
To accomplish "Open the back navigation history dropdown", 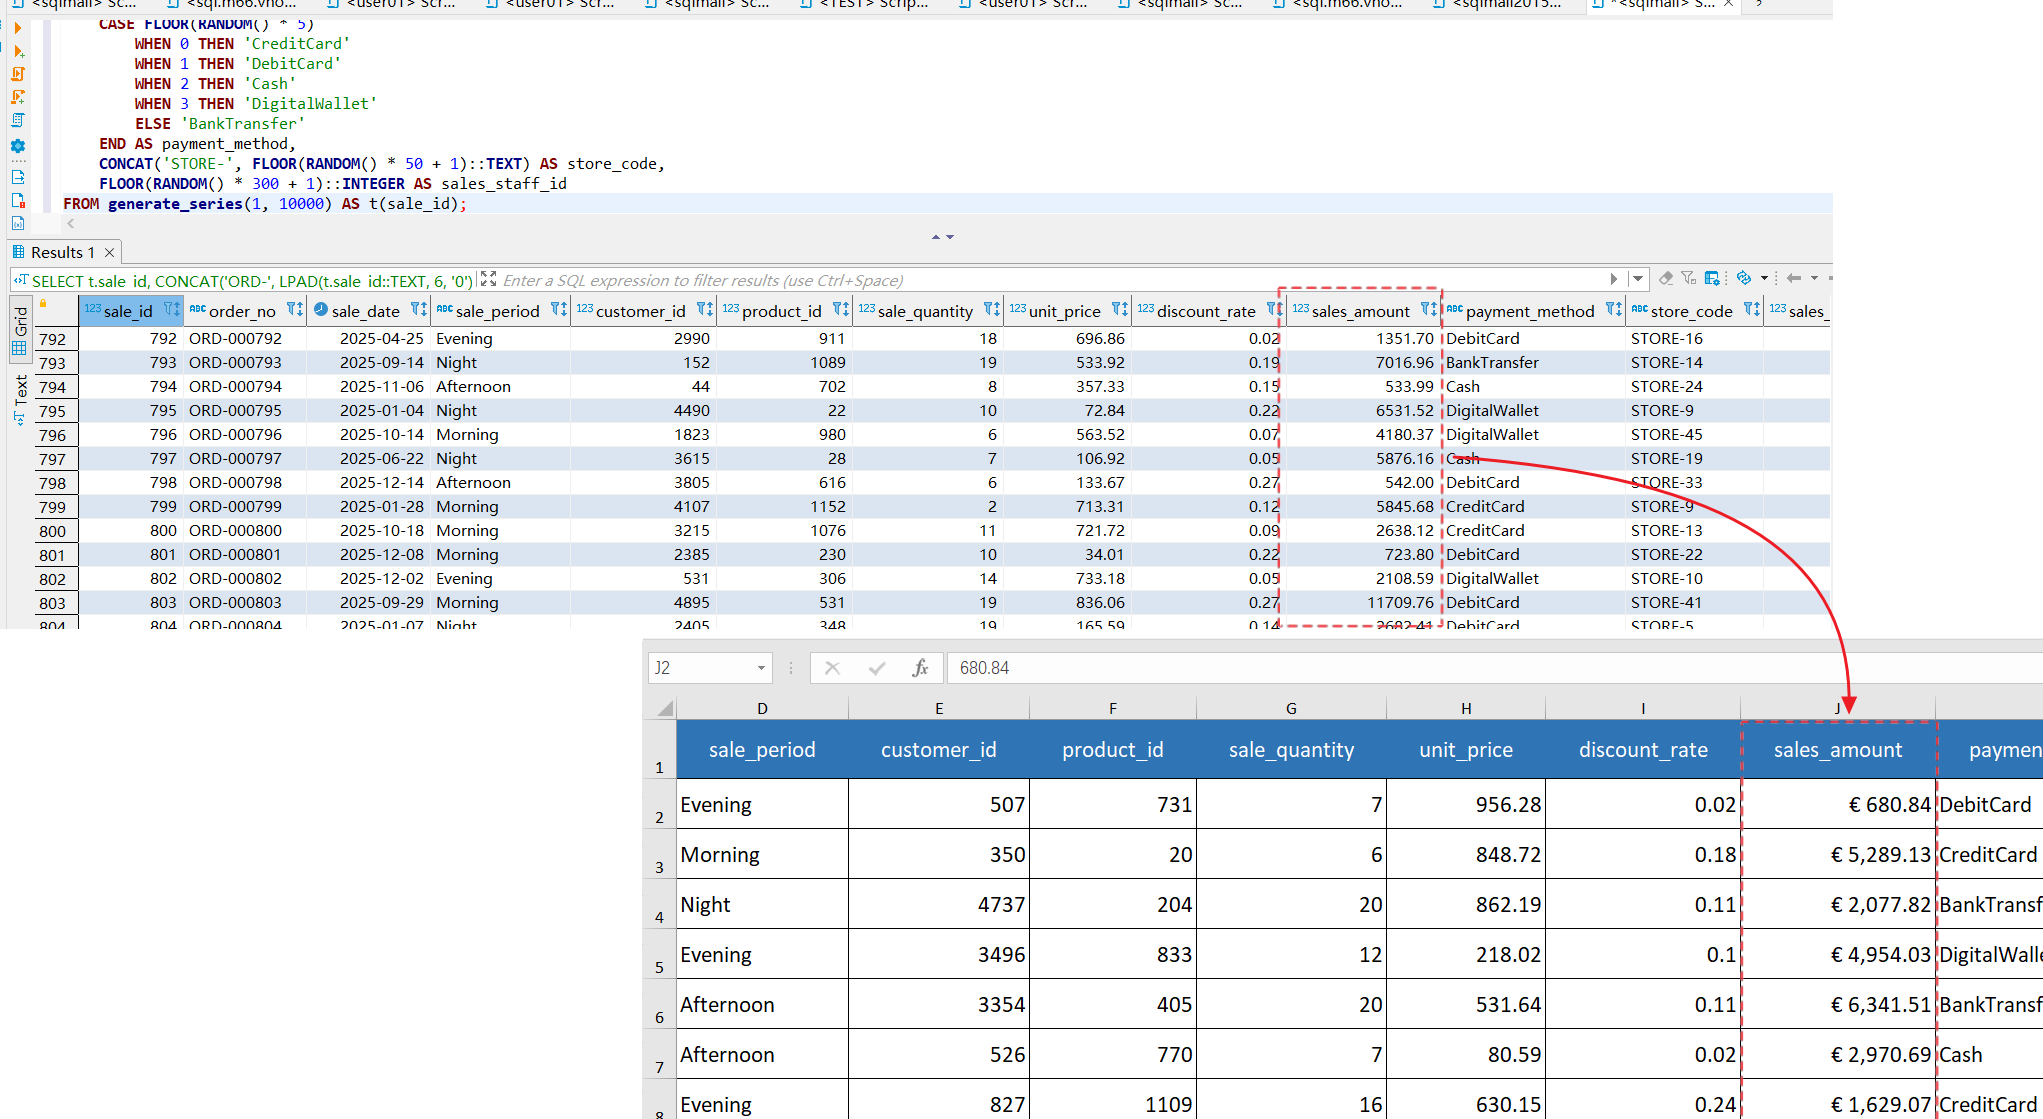I will (x=1813, y=278).
